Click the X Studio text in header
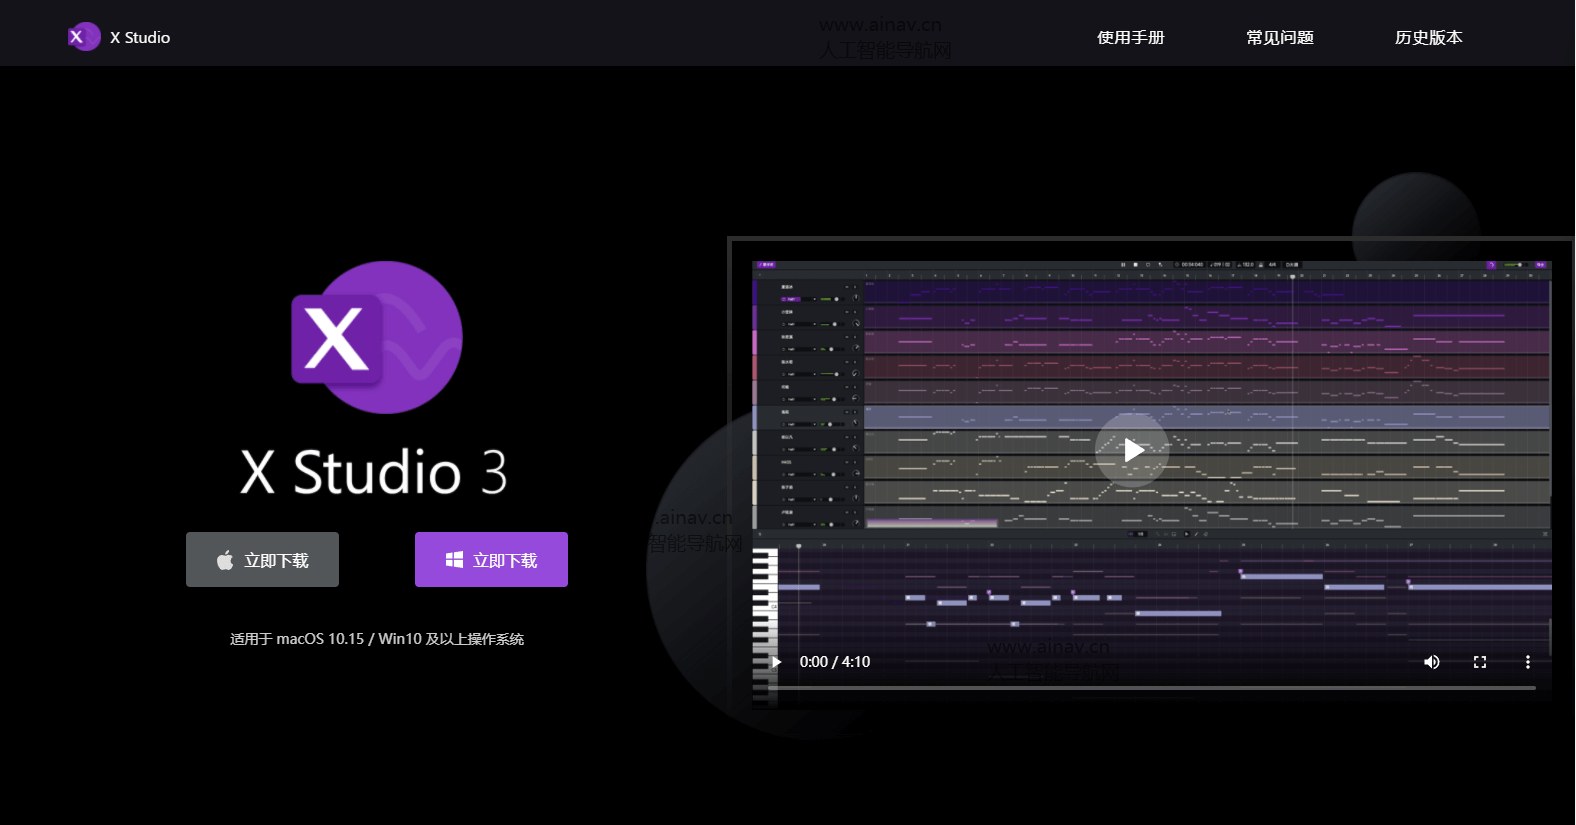 (140, 37)
